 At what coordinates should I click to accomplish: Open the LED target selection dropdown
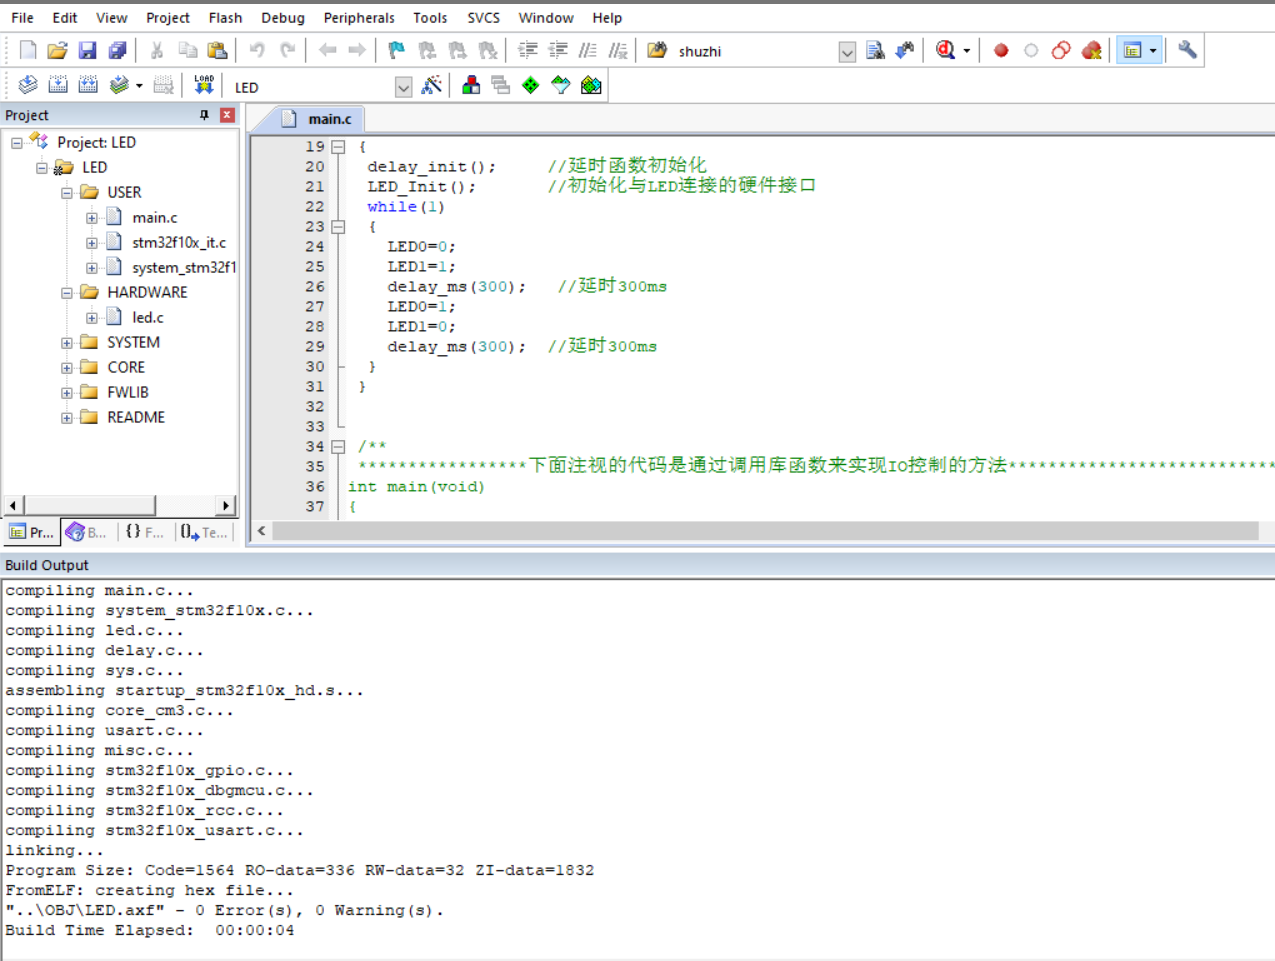[403, 87]
